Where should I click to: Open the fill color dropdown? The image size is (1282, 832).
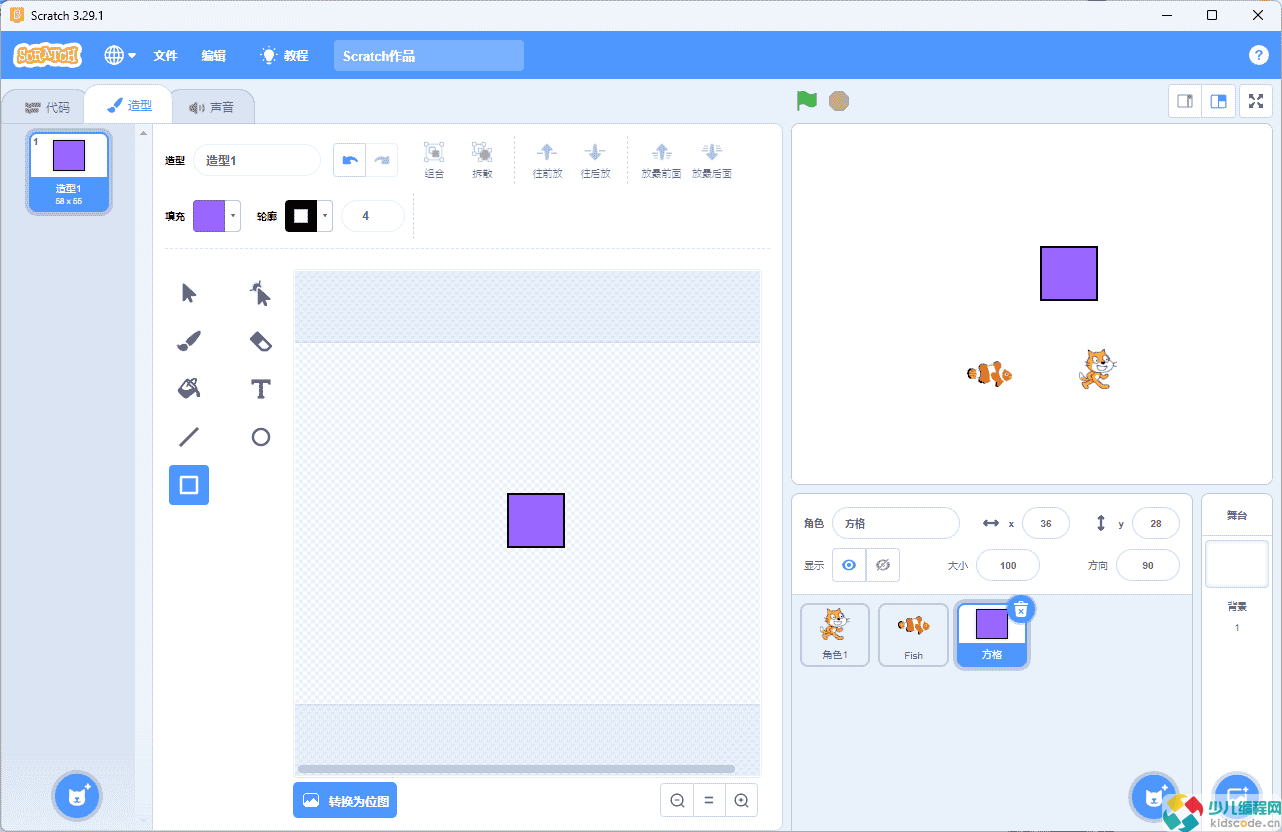click(x=217, y=216)
